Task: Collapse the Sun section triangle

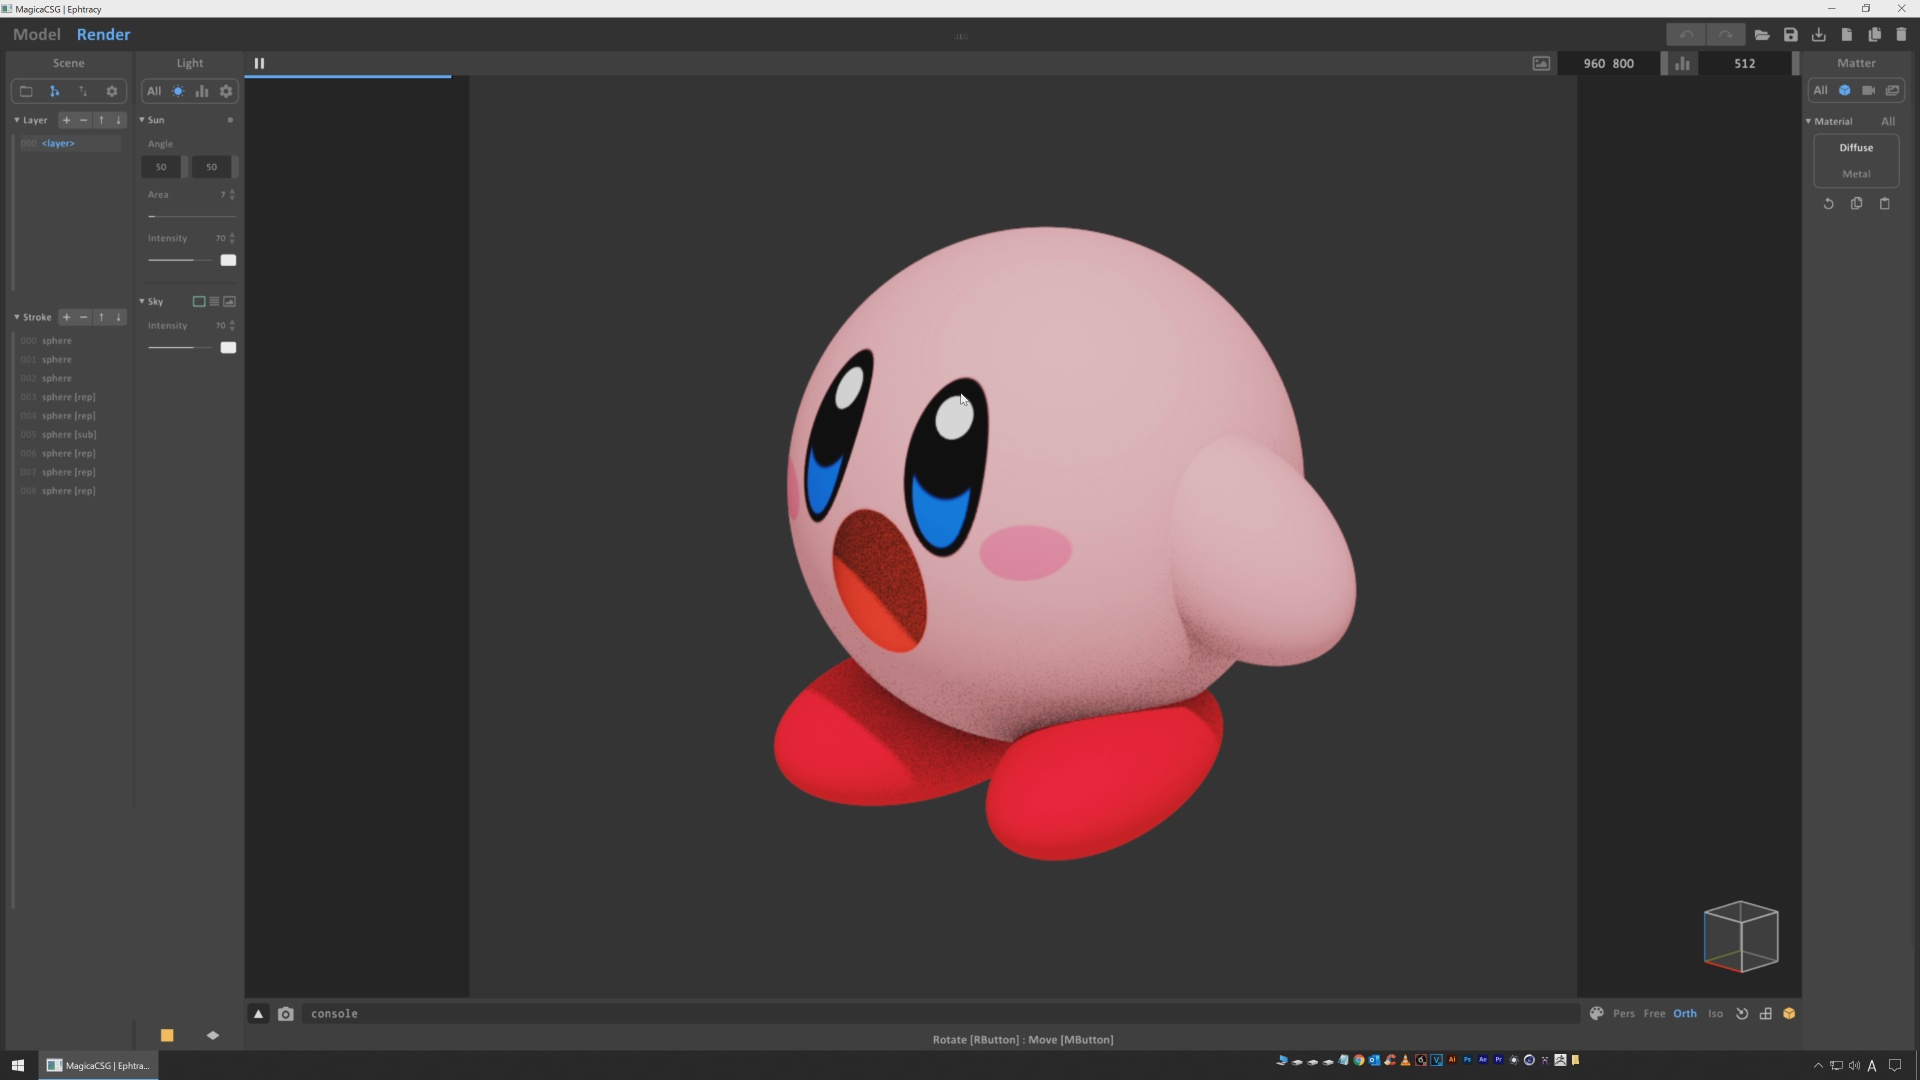Action: (x=142, y=120)
